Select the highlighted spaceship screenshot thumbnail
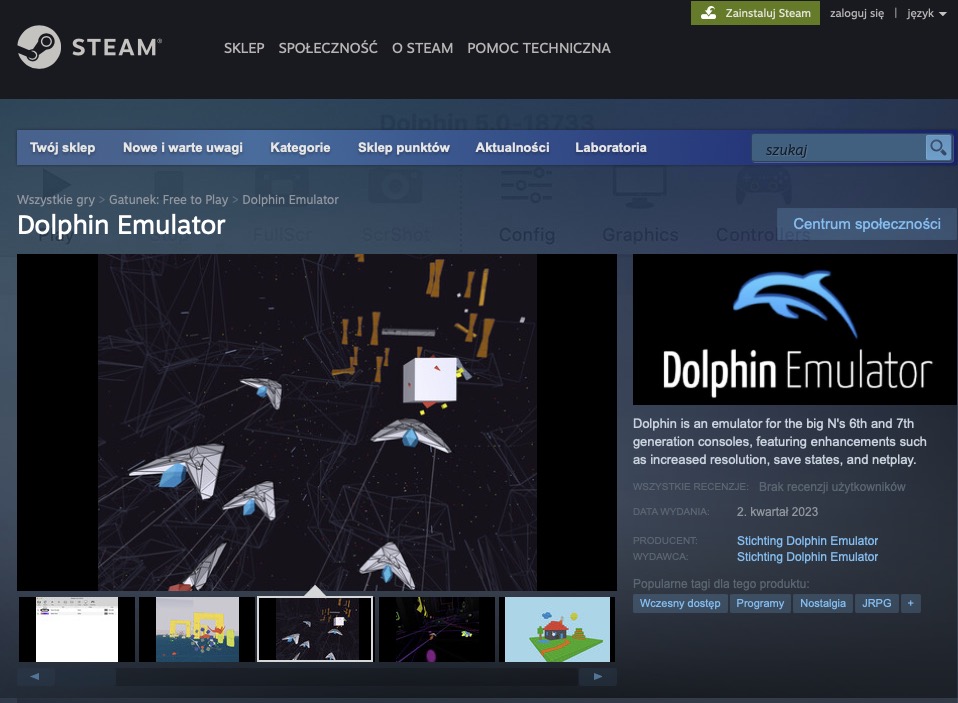Viewport: 958px width, 703px height. [x=315, y=629]
